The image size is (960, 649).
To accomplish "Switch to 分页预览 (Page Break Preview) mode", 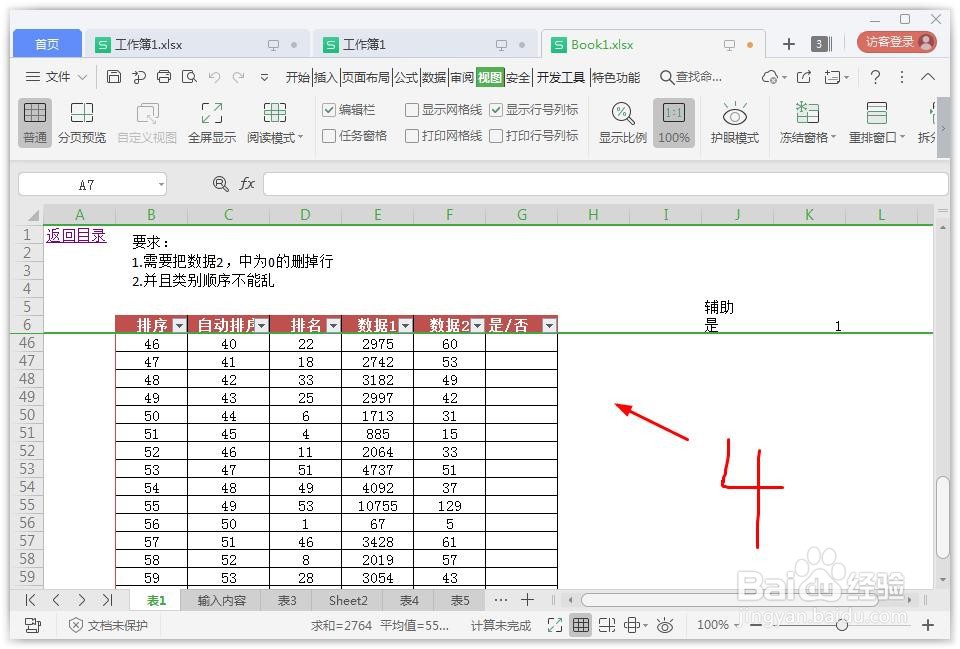I will 82,123.
